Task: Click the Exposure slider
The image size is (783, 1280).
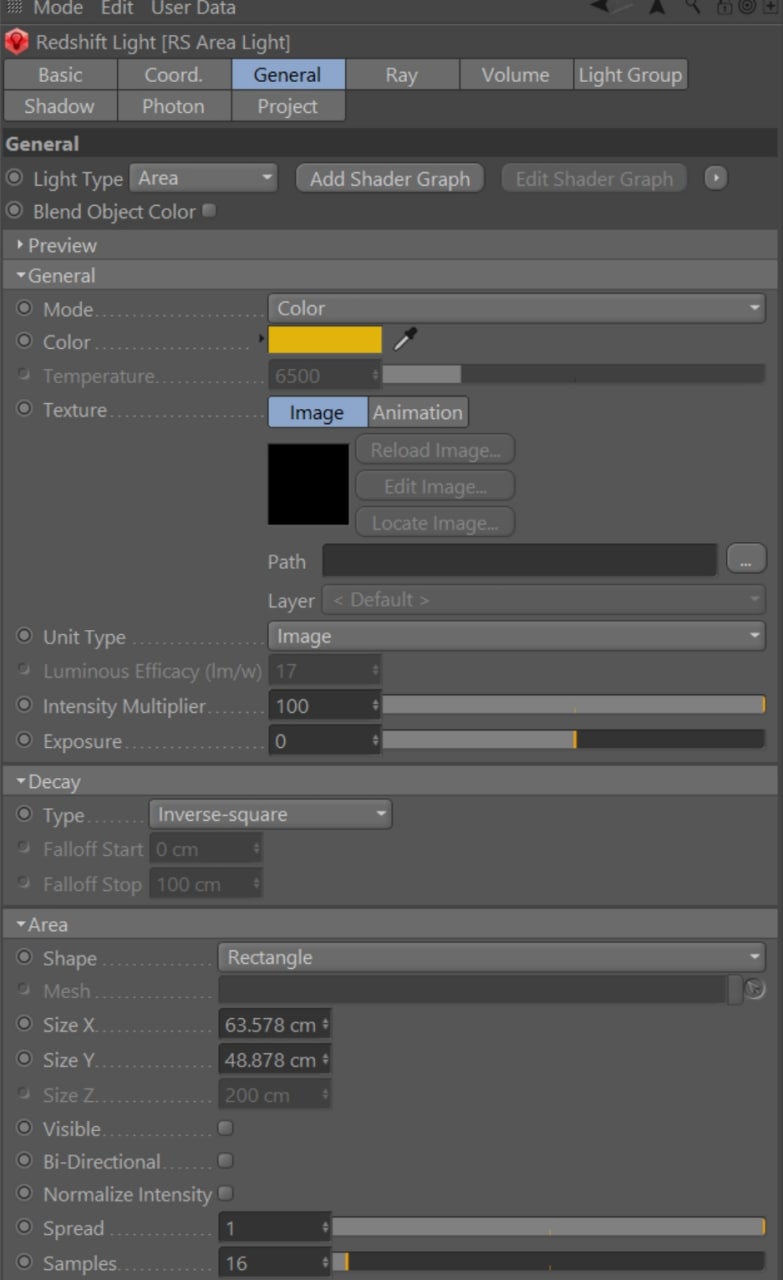Action: 574,740
